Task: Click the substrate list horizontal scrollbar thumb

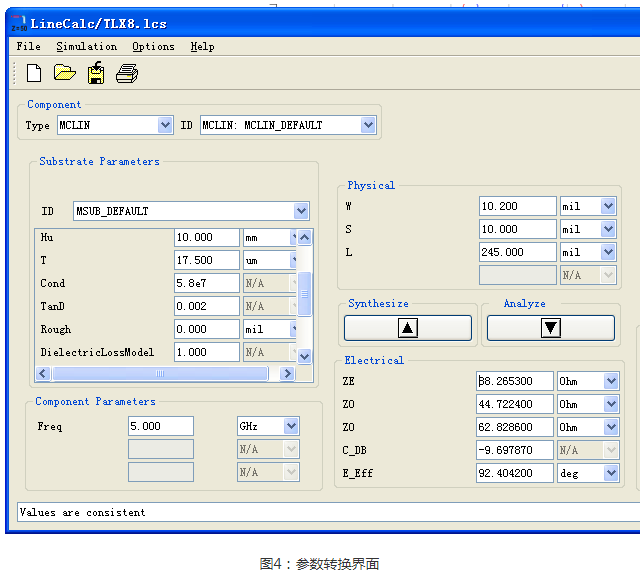Action: point(160,374)
